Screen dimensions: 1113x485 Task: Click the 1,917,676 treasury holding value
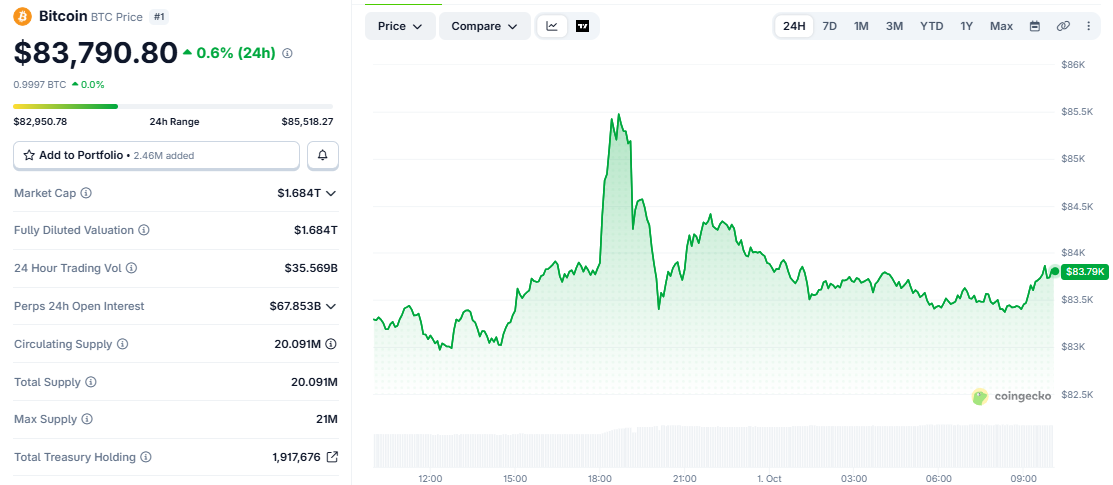(x=297, y=457)
